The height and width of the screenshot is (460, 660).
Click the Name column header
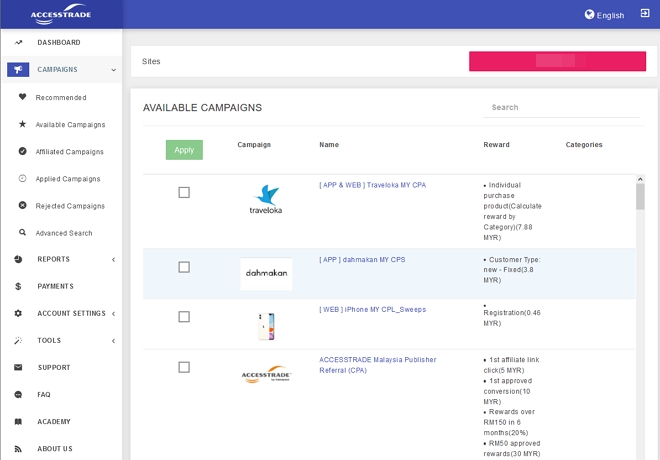(x=329, y=144)
